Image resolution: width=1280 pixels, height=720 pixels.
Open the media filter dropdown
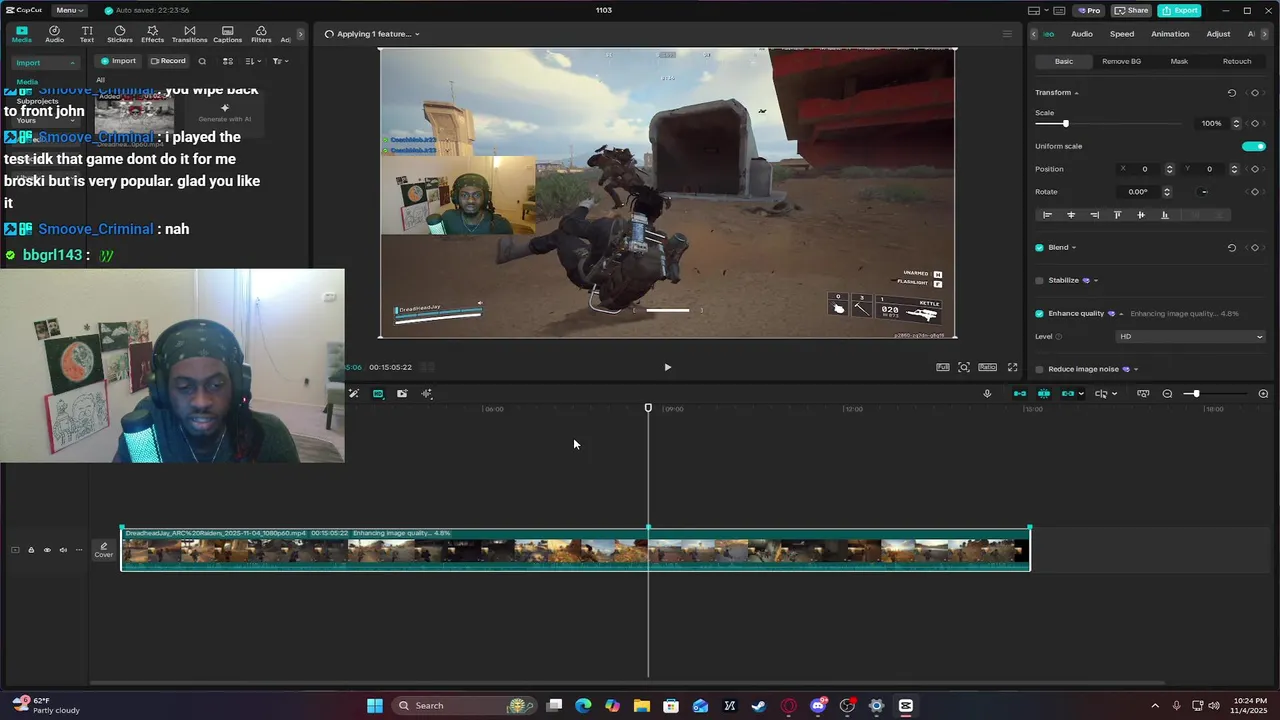281,61
